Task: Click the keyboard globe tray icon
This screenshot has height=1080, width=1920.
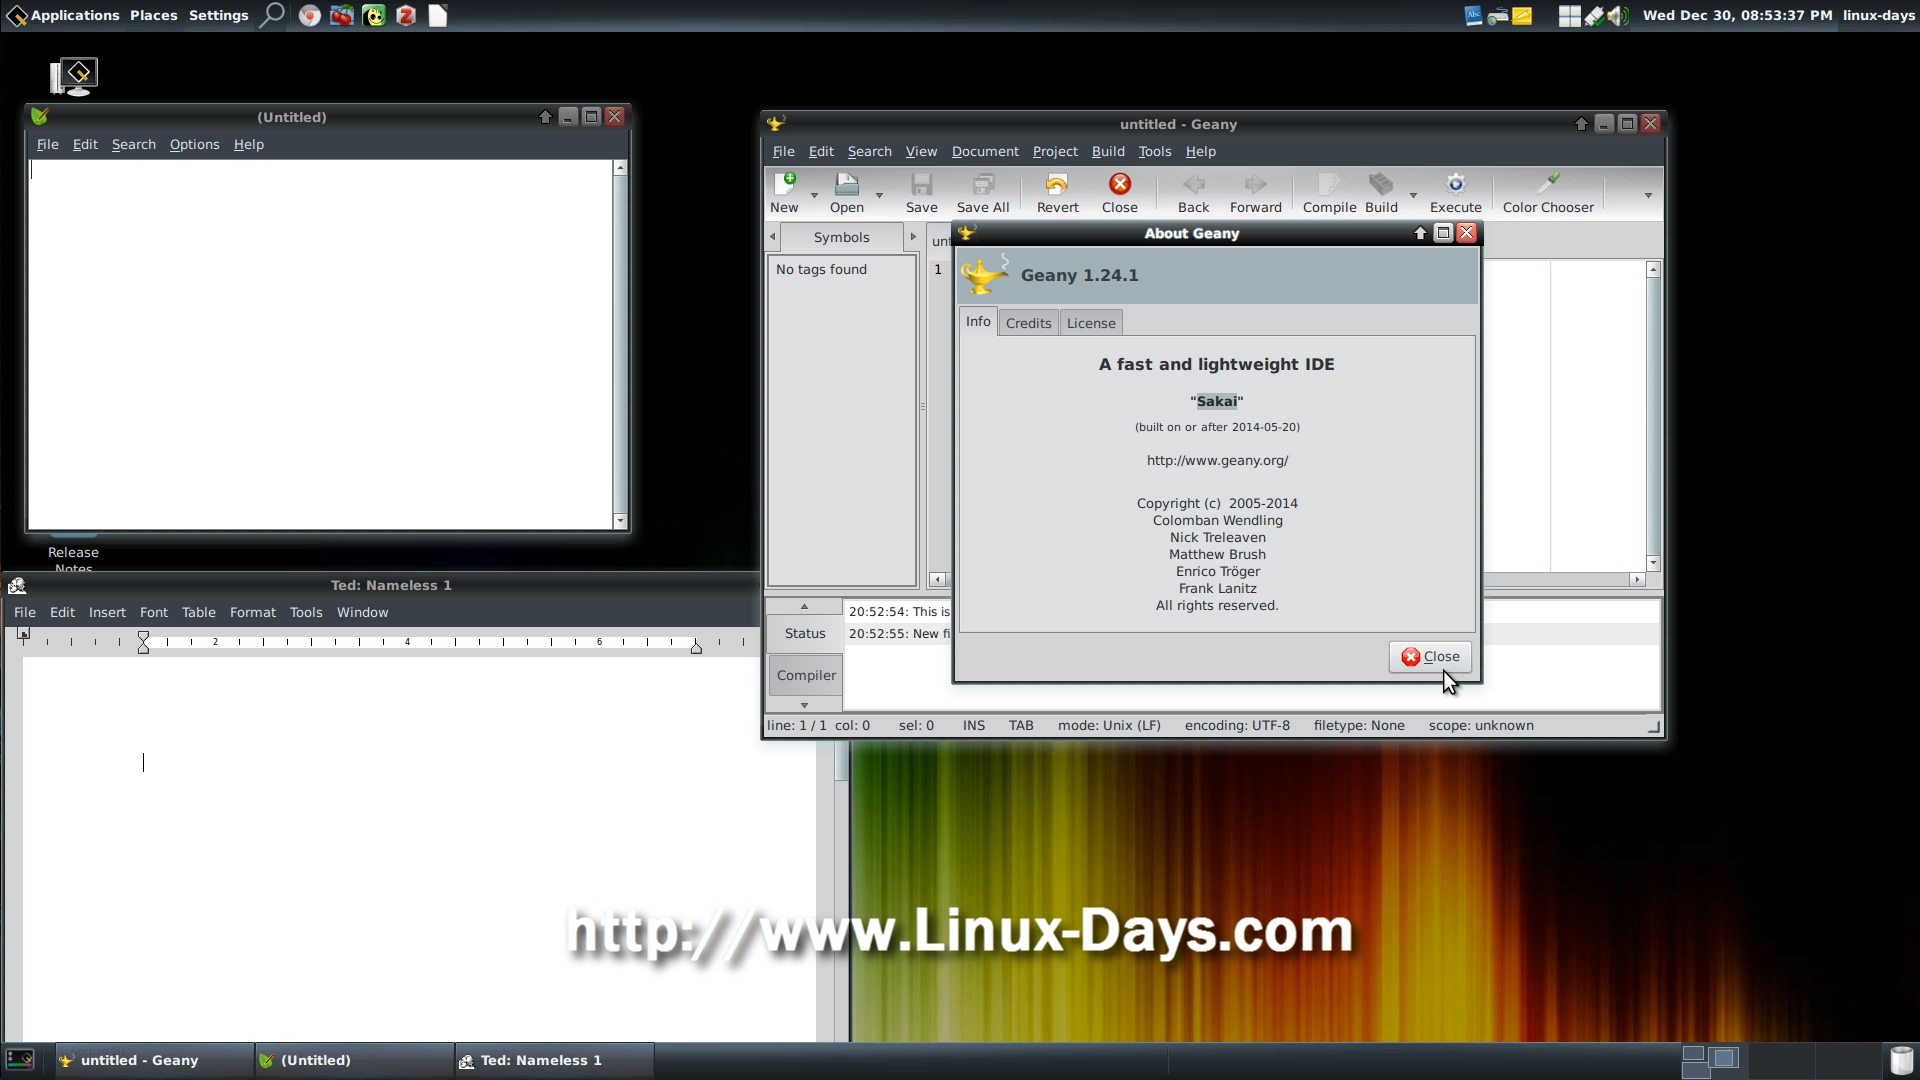Action: (1498, 15)
